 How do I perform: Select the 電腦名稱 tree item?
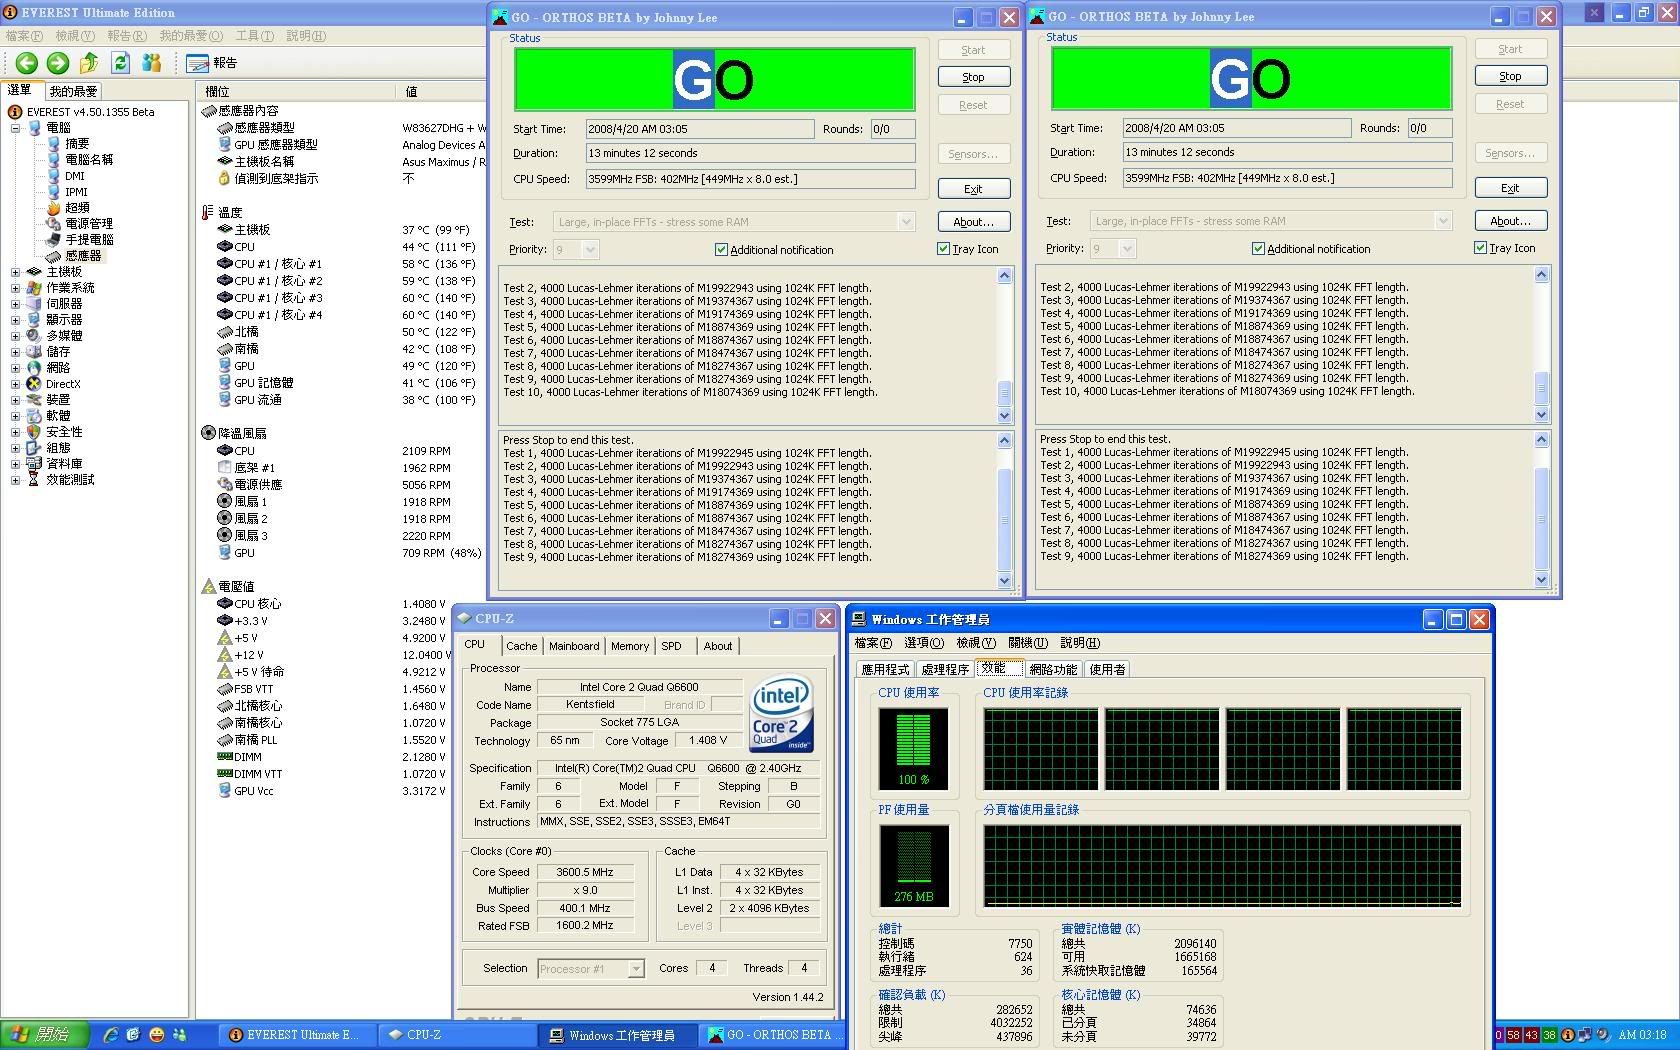point(89,160)
